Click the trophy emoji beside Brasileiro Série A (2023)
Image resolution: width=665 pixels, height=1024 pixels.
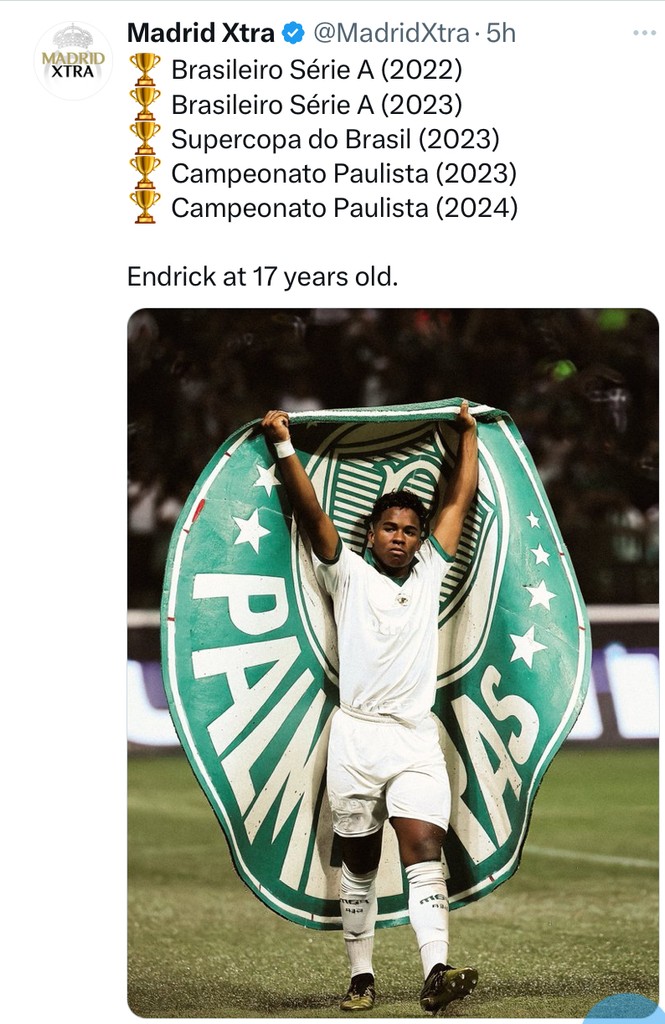145,104
